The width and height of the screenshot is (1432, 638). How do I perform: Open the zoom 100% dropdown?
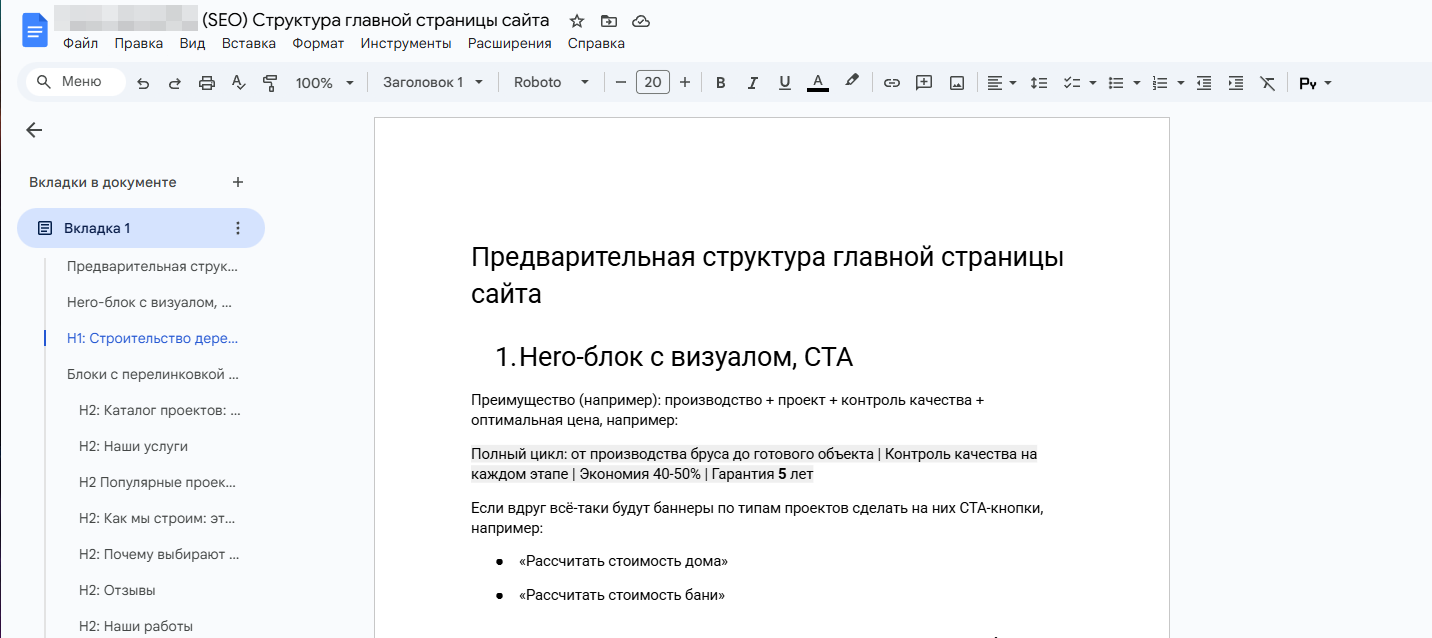(x=325, y=83)
